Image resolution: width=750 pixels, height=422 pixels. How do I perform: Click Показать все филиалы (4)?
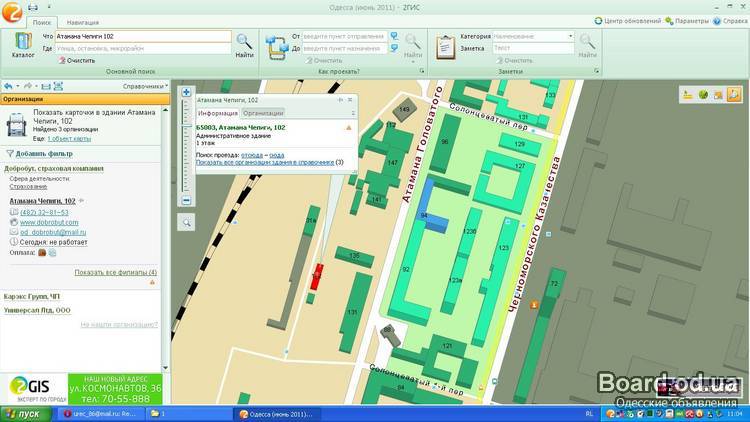115,272
